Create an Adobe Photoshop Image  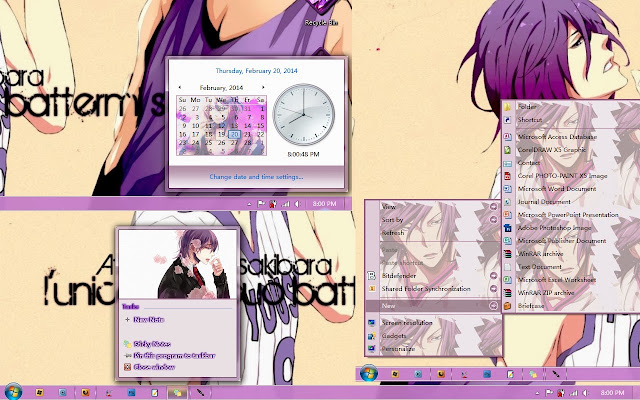click(571, 228)
